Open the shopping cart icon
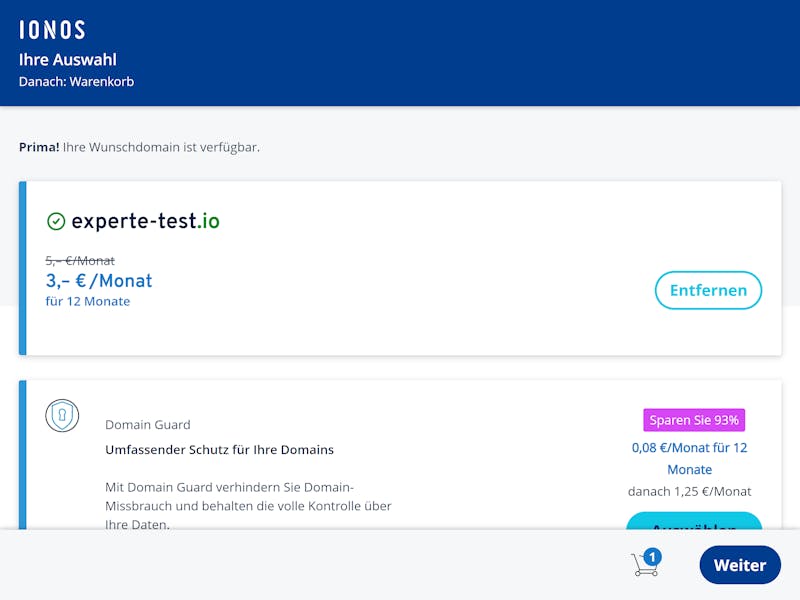 645,564
